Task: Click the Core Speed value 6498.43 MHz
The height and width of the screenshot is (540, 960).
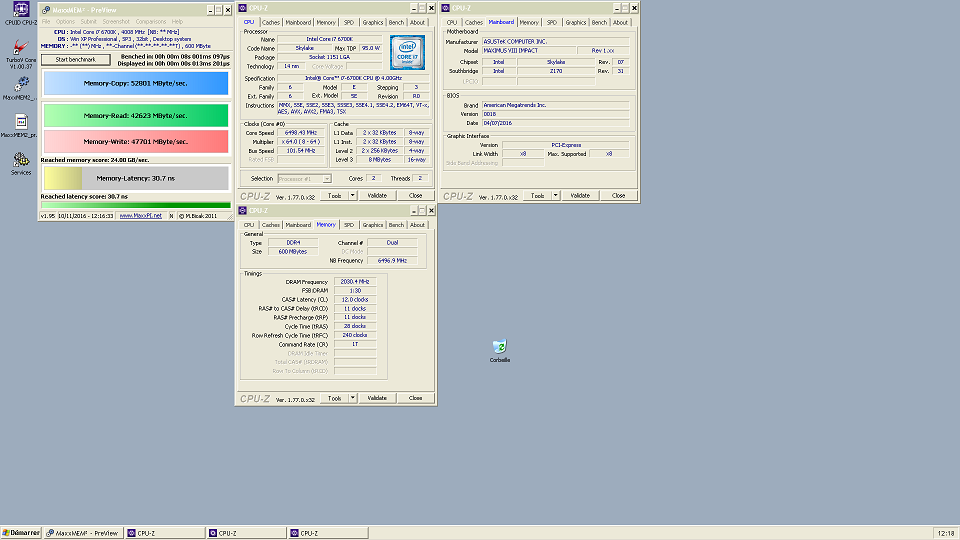Action: [x=301, y=133]
